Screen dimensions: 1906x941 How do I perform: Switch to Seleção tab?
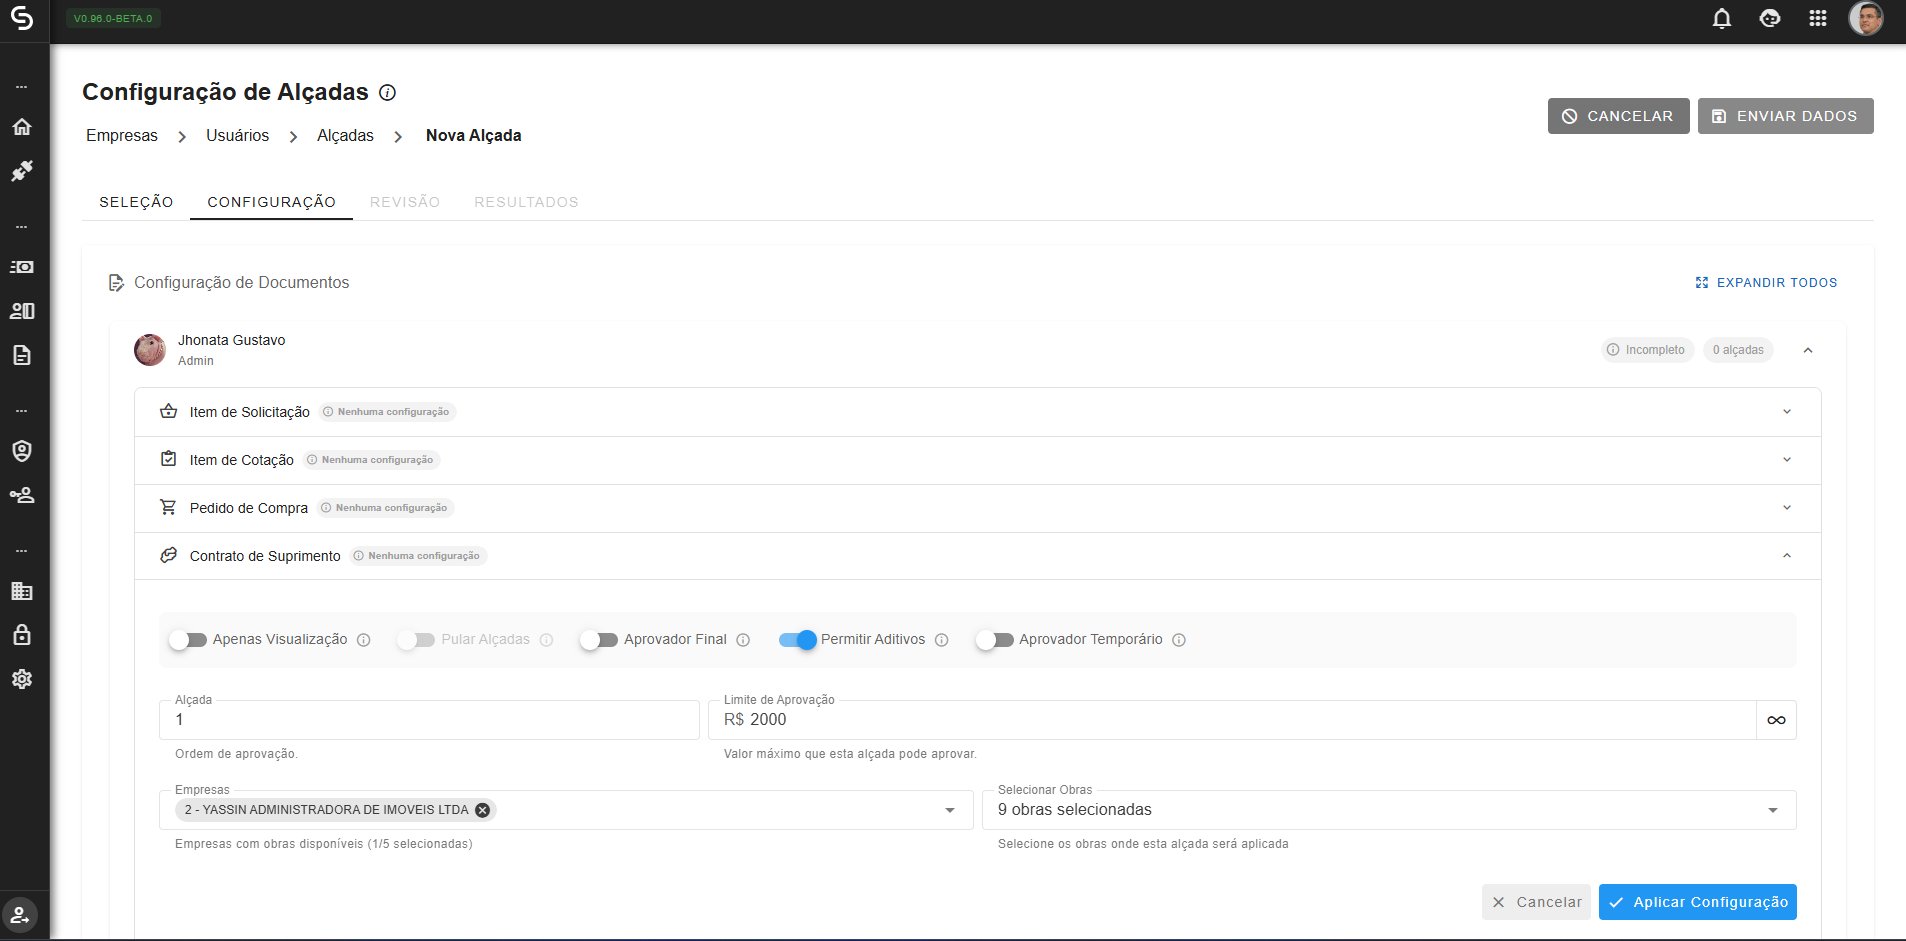(x=136, y=202)
